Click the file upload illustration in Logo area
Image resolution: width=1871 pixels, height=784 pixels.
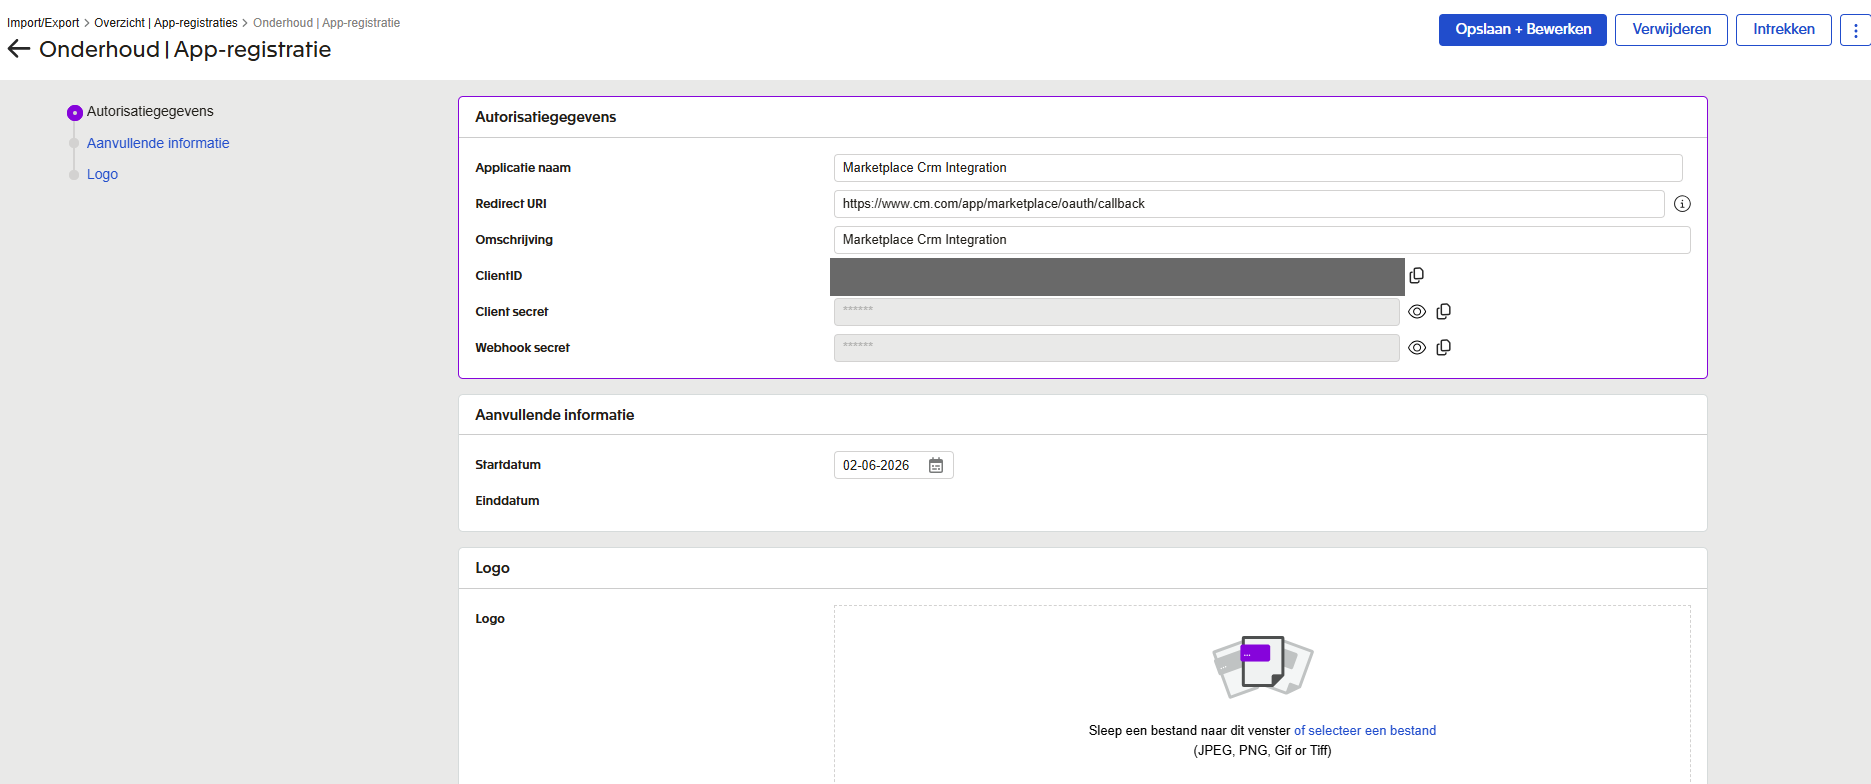point(1262,666)
